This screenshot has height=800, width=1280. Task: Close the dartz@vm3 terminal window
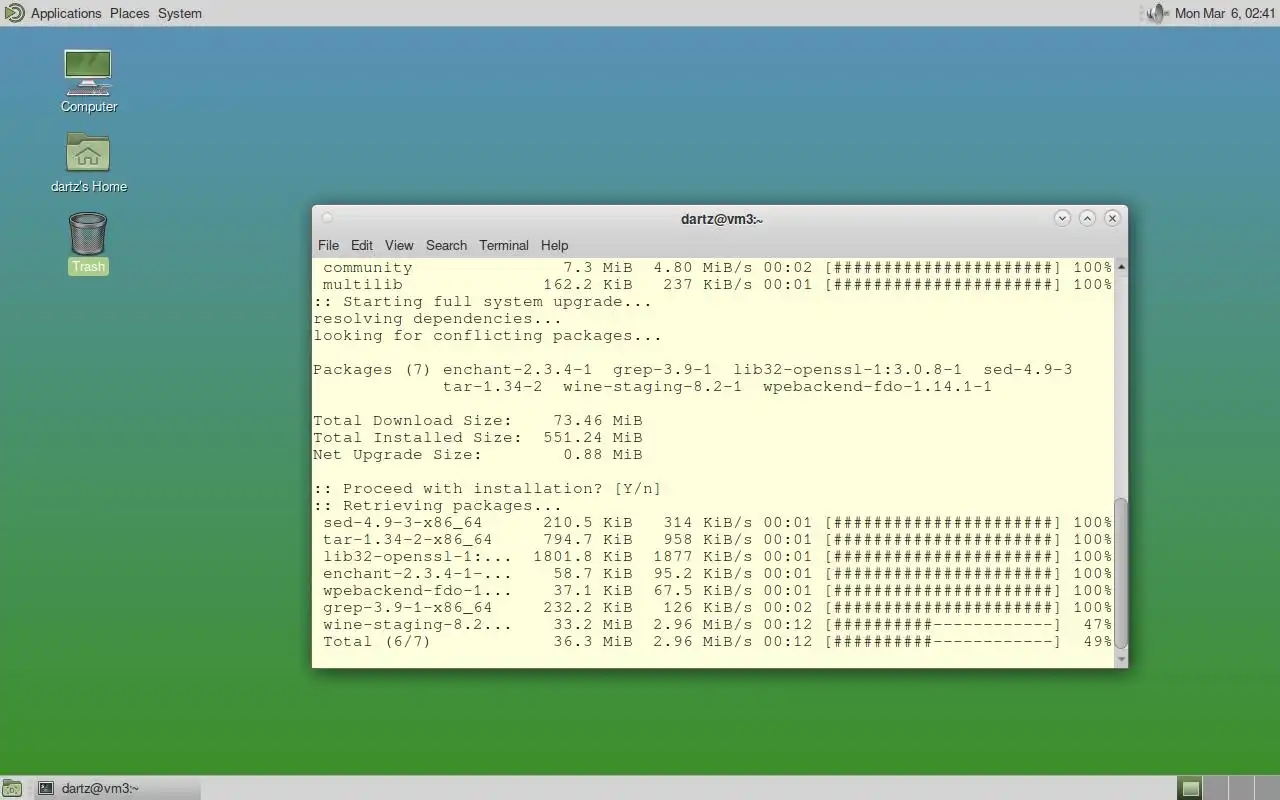tap(1112, 218)
